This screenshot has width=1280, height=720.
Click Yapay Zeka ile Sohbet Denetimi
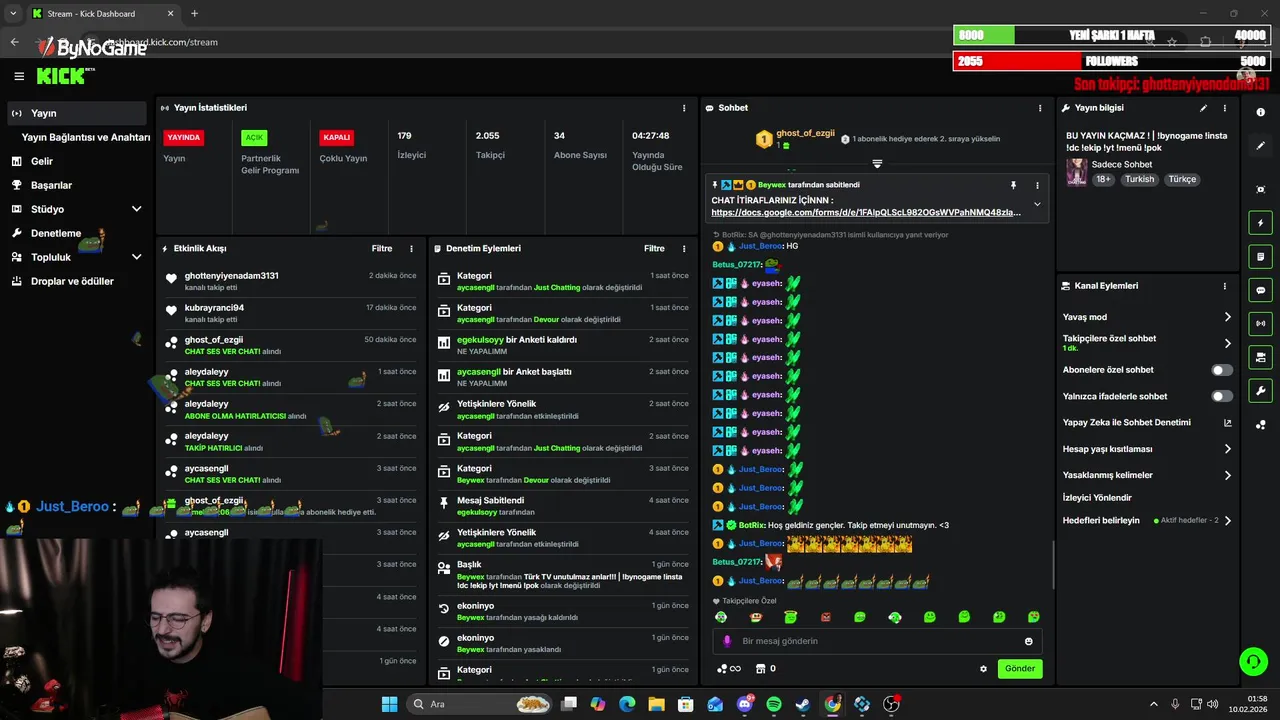tap(1126, 422)
